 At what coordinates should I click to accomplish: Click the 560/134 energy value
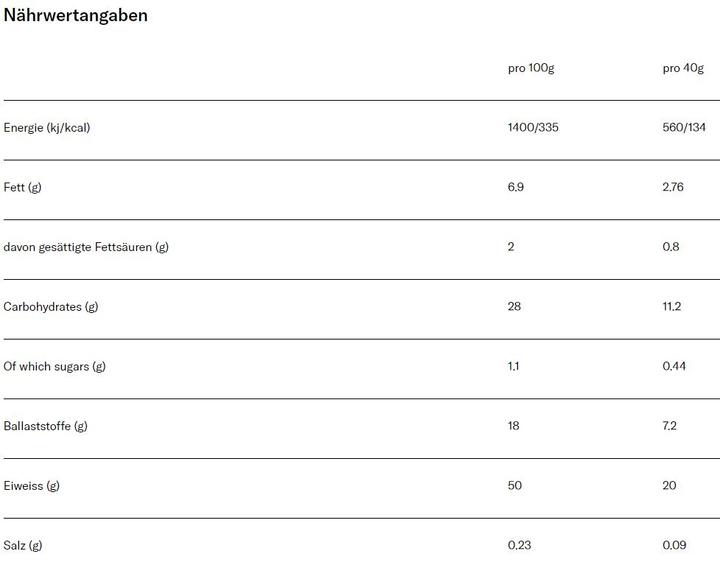pos(684,127)
